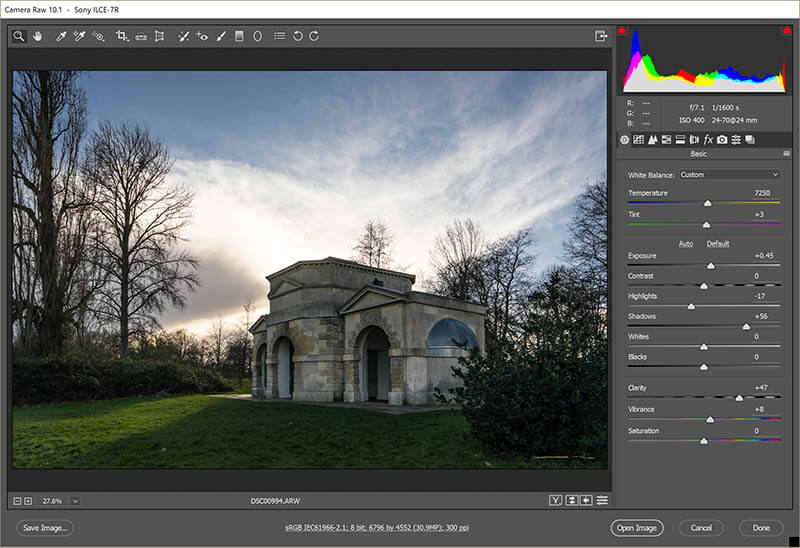Click the Vibrance slider handle
The height and width of the screenshot is (548, 800).
[710, 420]
